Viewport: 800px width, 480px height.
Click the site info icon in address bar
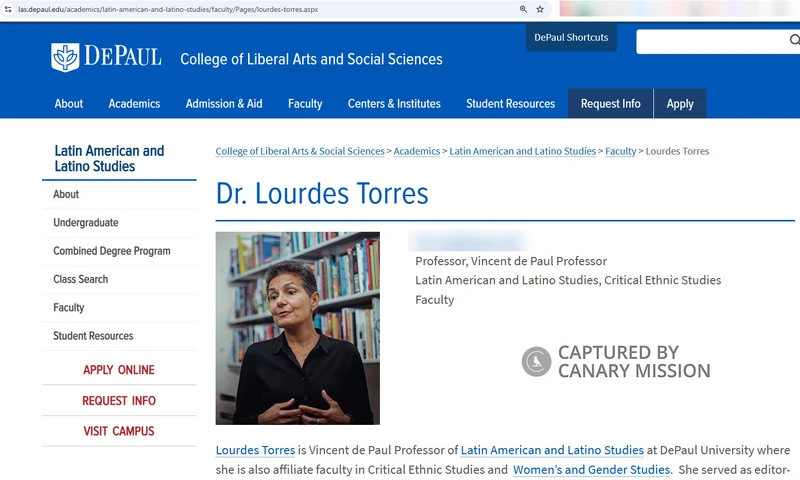click(x=8, y=9)
